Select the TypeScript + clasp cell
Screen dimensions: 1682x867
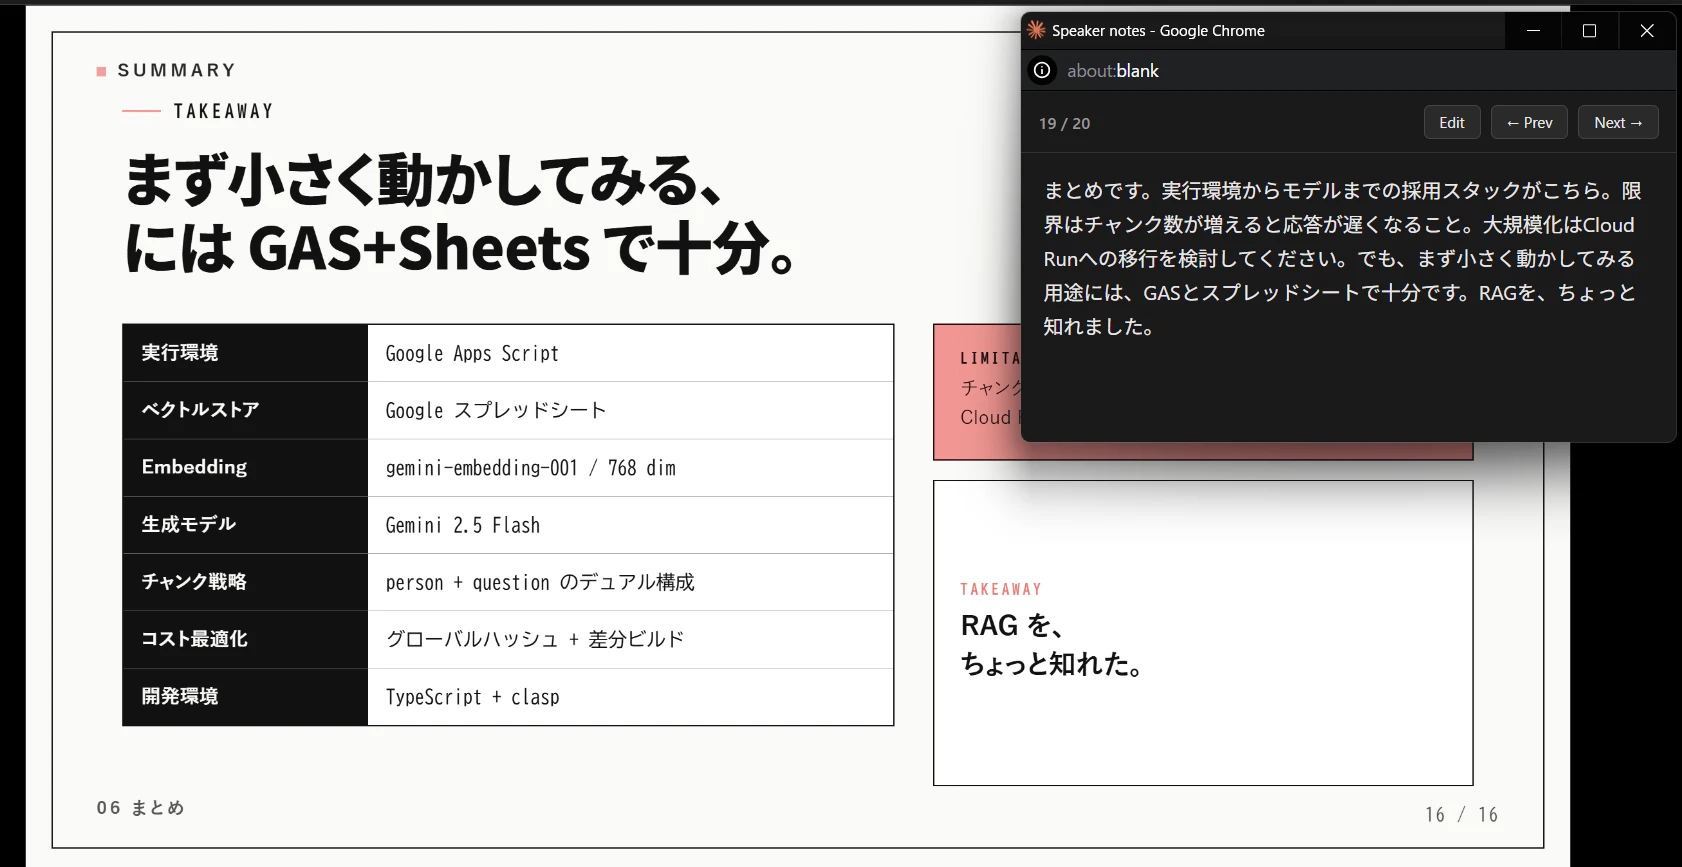[630, 696]
